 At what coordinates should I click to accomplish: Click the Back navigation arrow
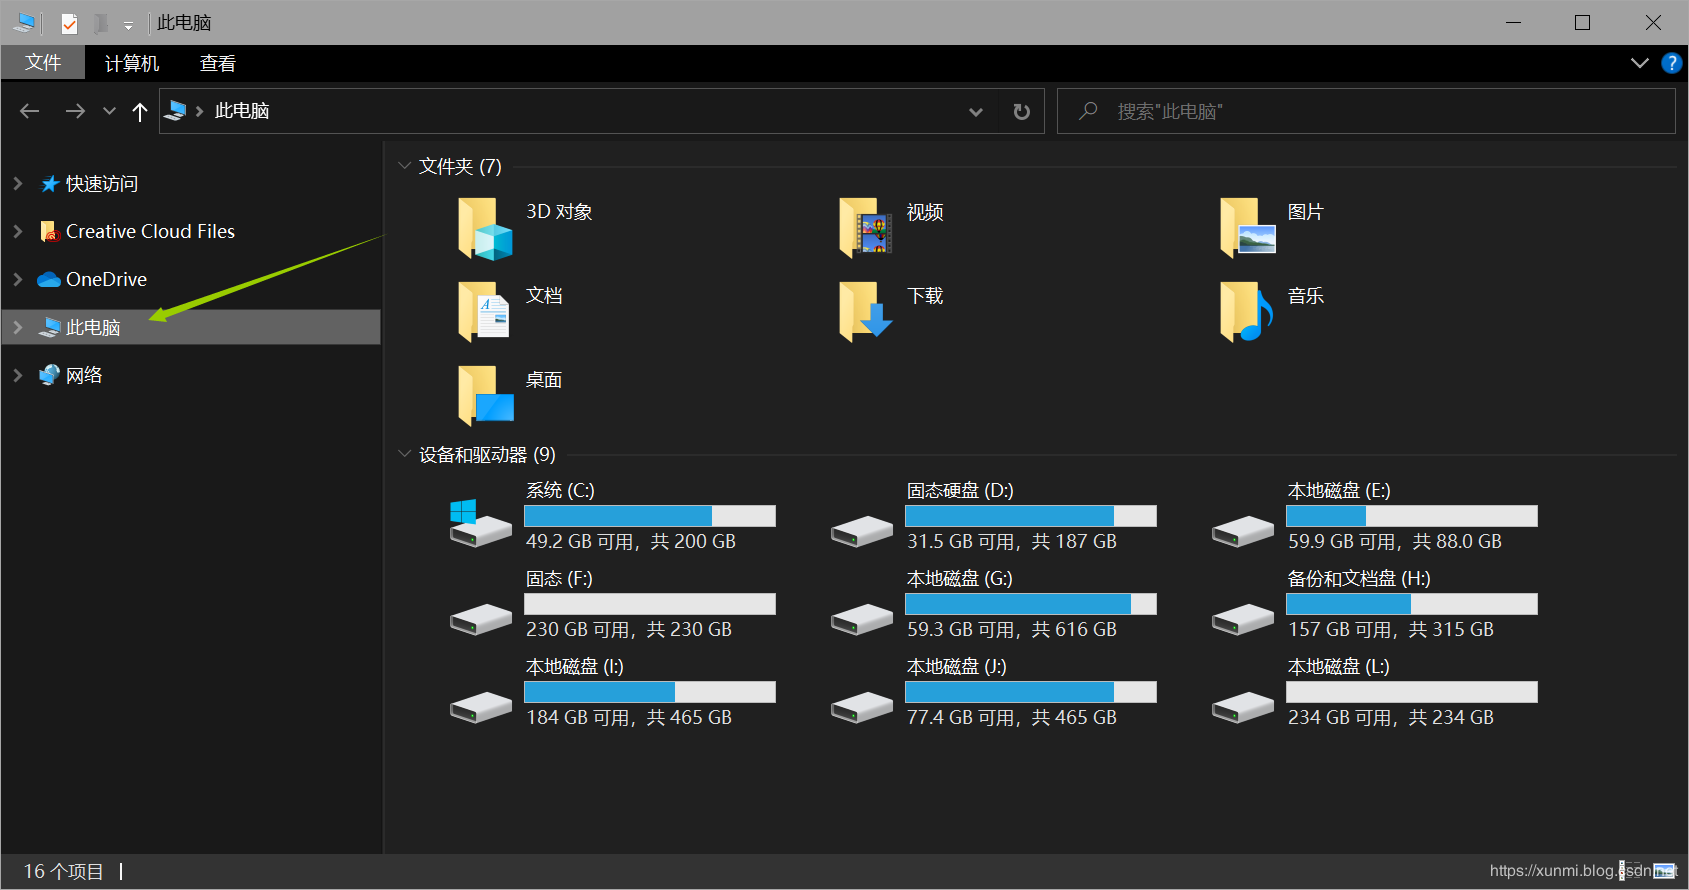[x=30, y=111]
